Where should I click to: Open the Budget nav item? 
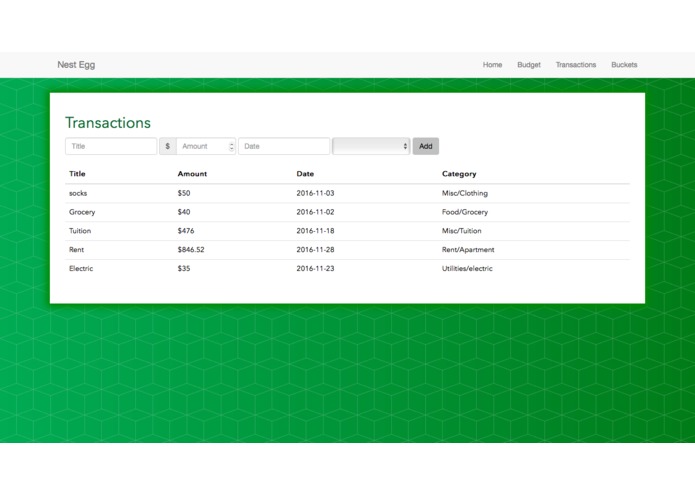tap(529, 65)
